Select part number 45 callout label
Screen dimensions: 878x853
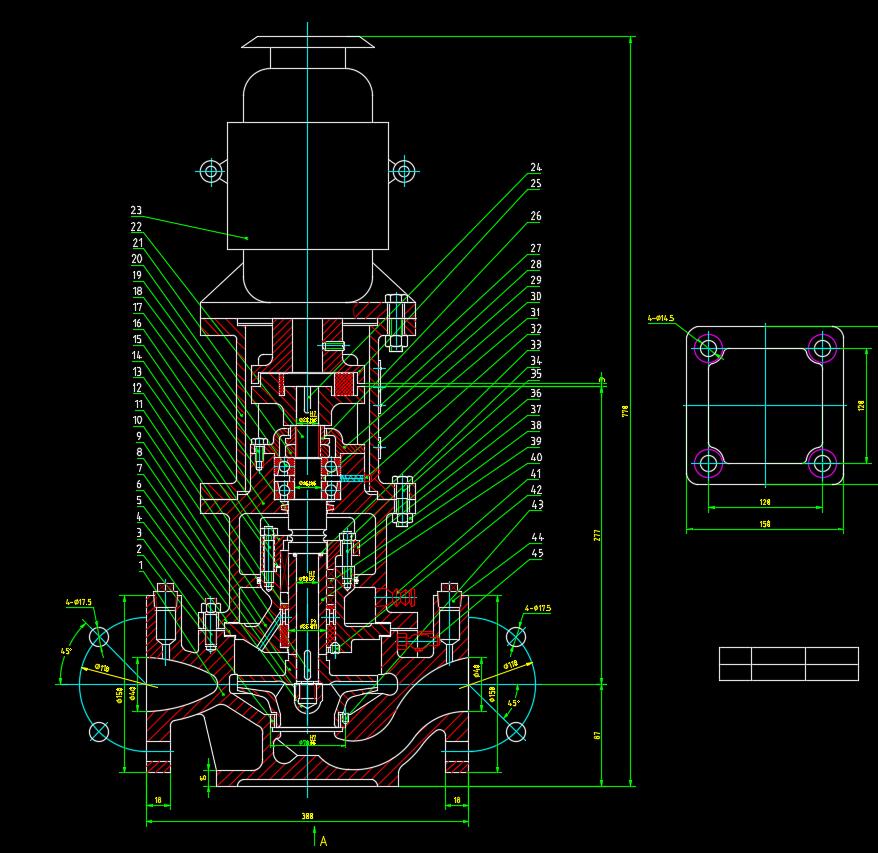click(537, 554)
